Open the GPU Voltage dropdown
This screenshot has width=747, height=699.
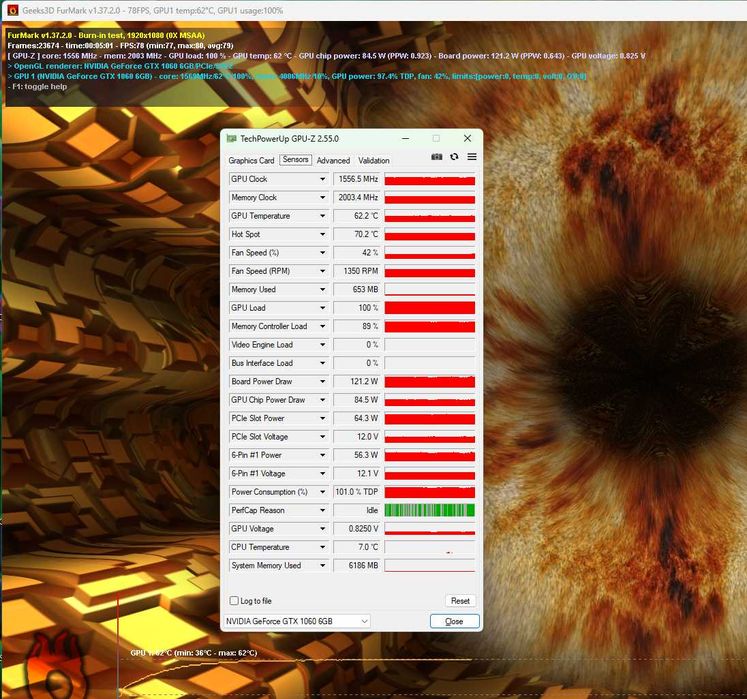323,529
